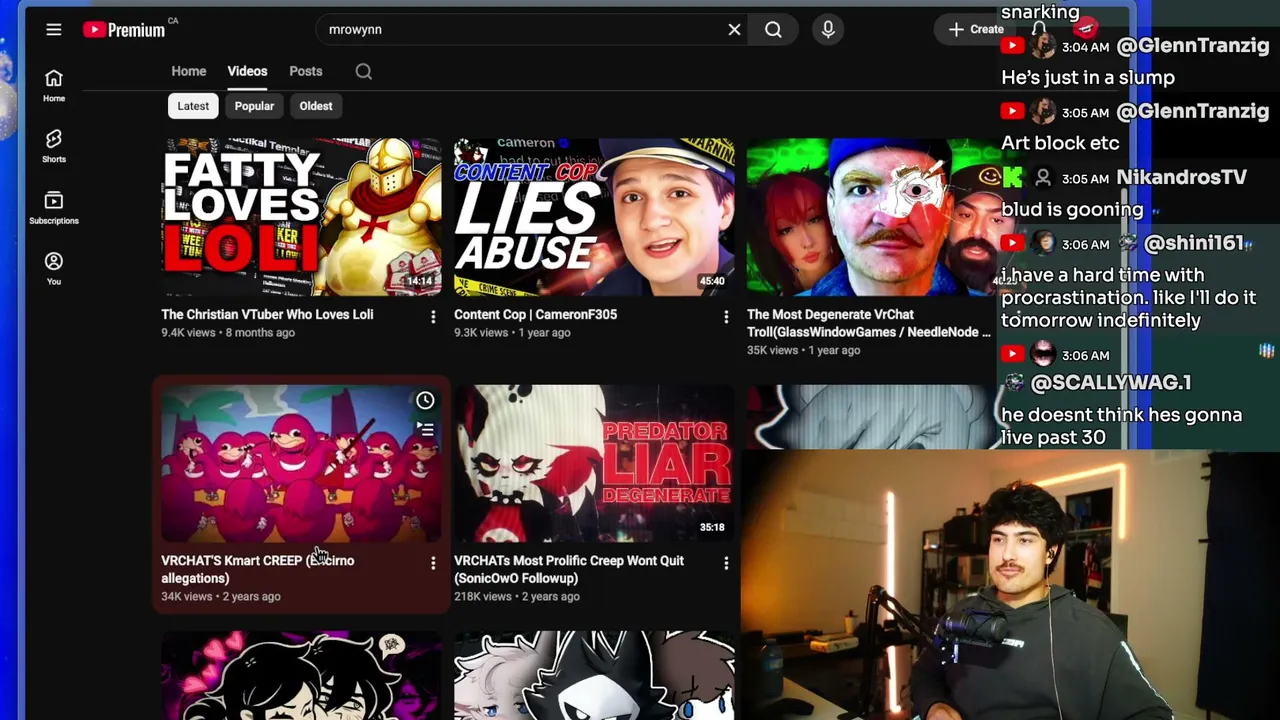This screenshot has height=720, width=1280.
Task: Open the Content Cop Lies Abuse thumbnail
Action: (x=594, y=217)
